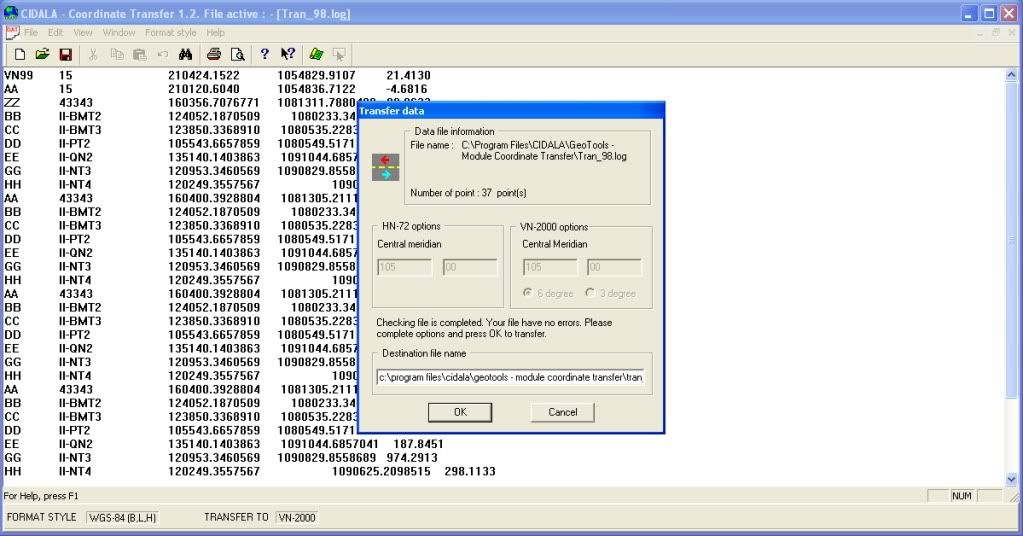Click the value 210120.6040 in second row
Image resolution: width=1023 pixels, height=536 pixels.
point(204,89)
